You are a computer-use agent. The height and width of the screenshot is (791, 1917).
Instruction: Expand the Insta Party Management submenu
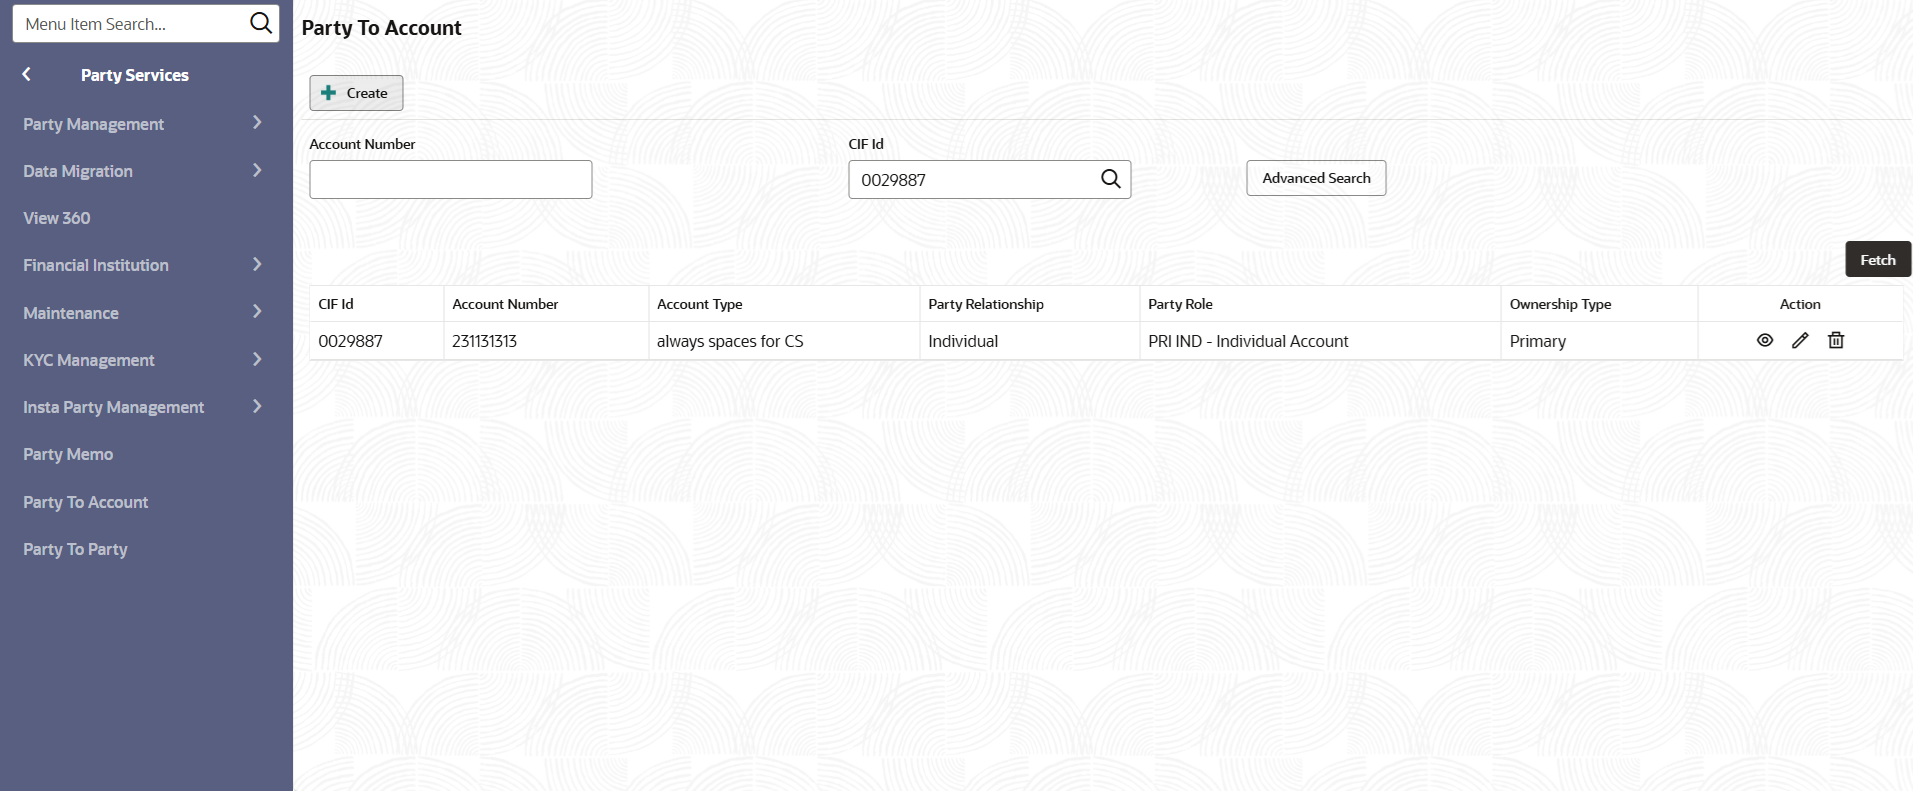coord(257,407)
